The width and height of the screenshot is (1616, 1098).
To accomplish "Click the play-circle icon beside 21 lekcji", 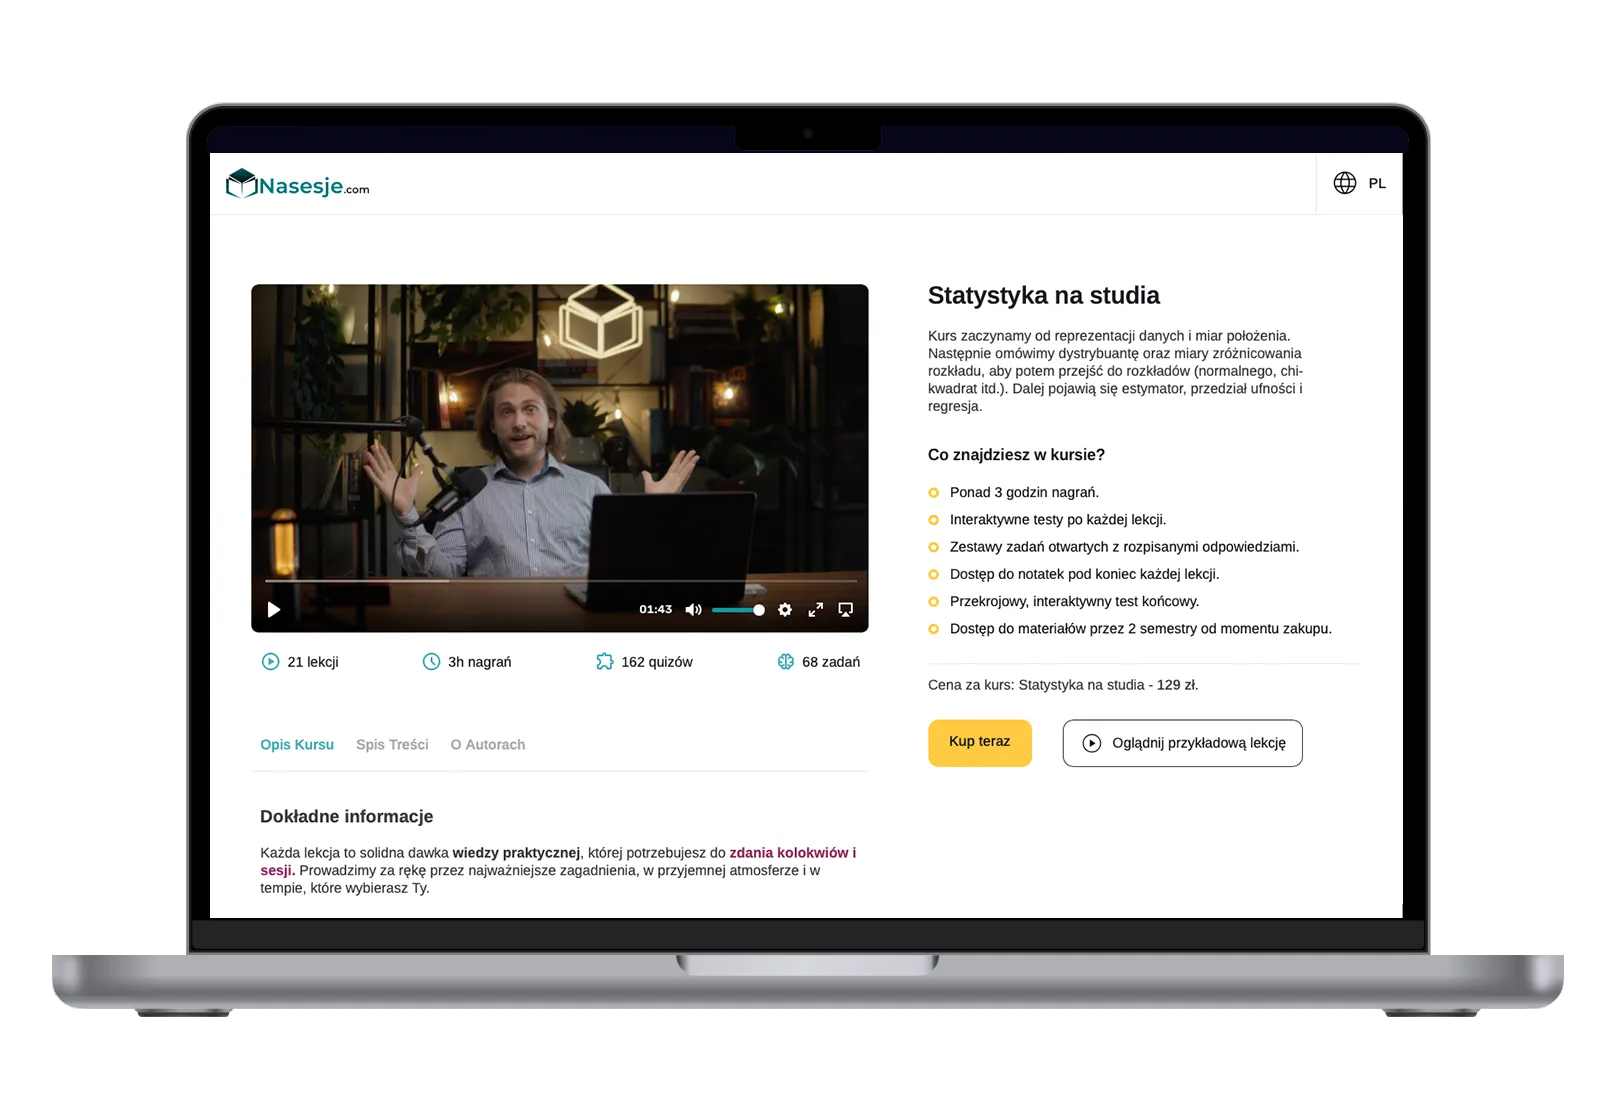I will (270, 661).
